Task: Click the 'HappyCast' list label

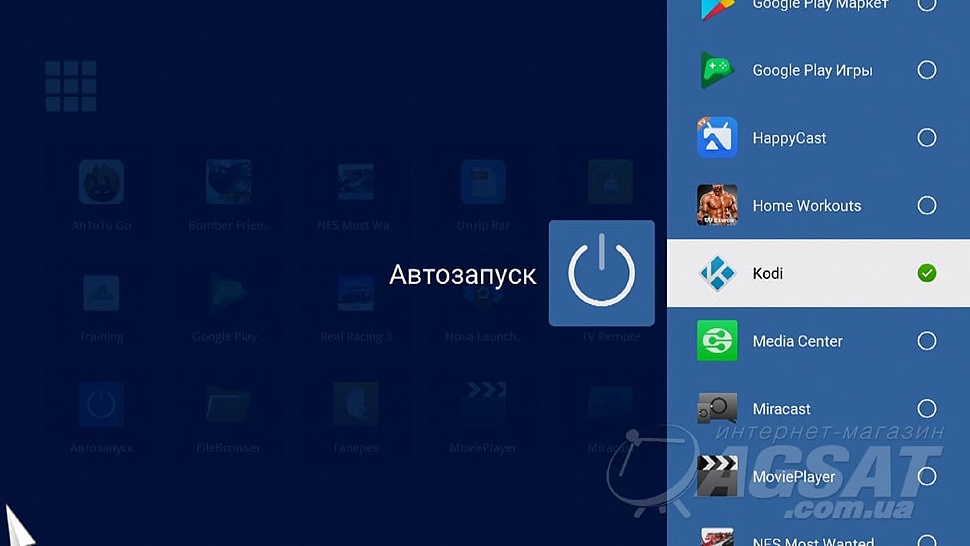Action: click(789, 138)
